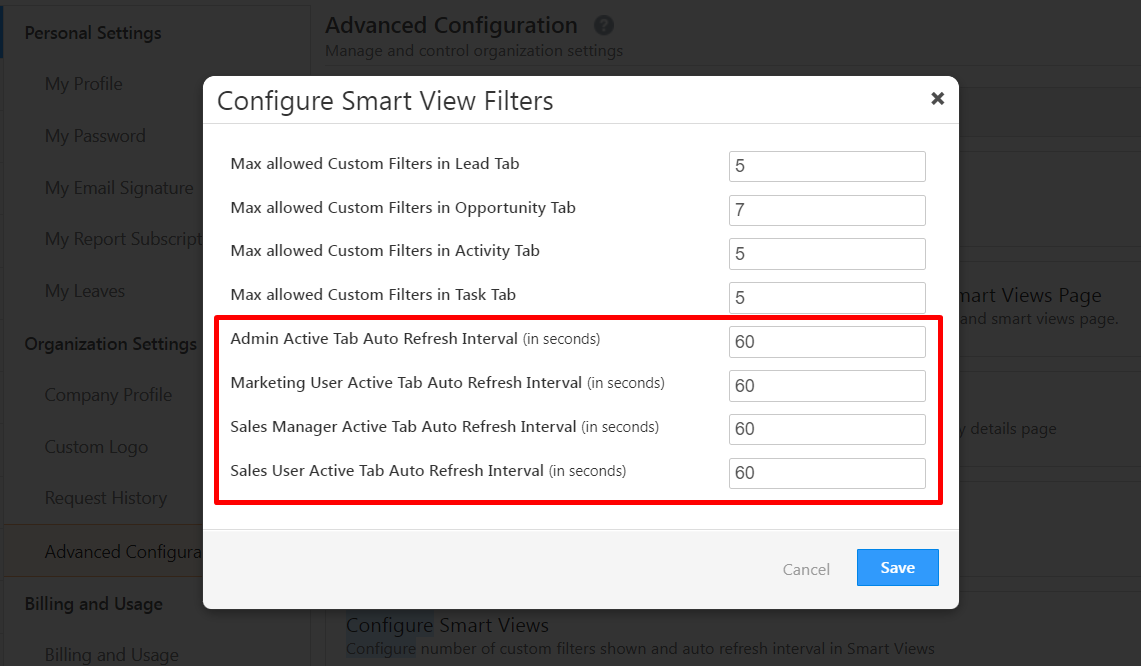Focus the Activity Tab custom filters field
The width and height of the screenshot is (1141, 666).
click(827, 254)
